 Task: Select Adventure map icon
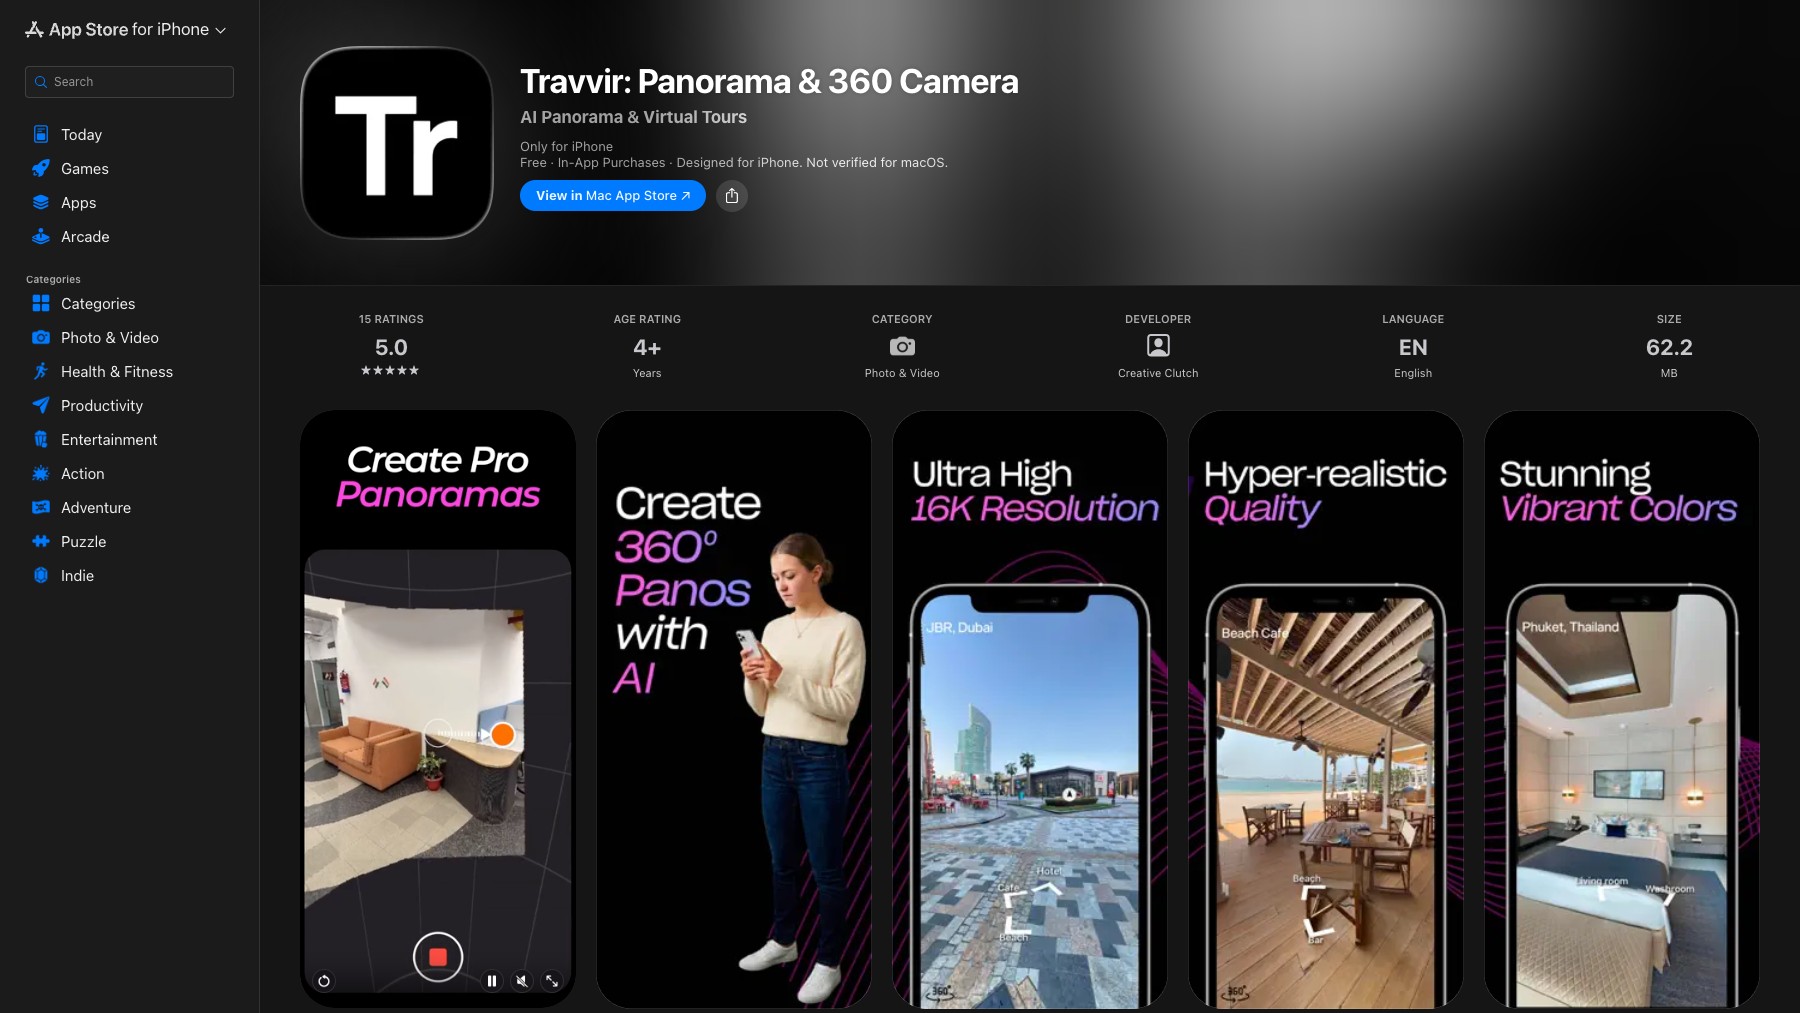click(41, 507)
